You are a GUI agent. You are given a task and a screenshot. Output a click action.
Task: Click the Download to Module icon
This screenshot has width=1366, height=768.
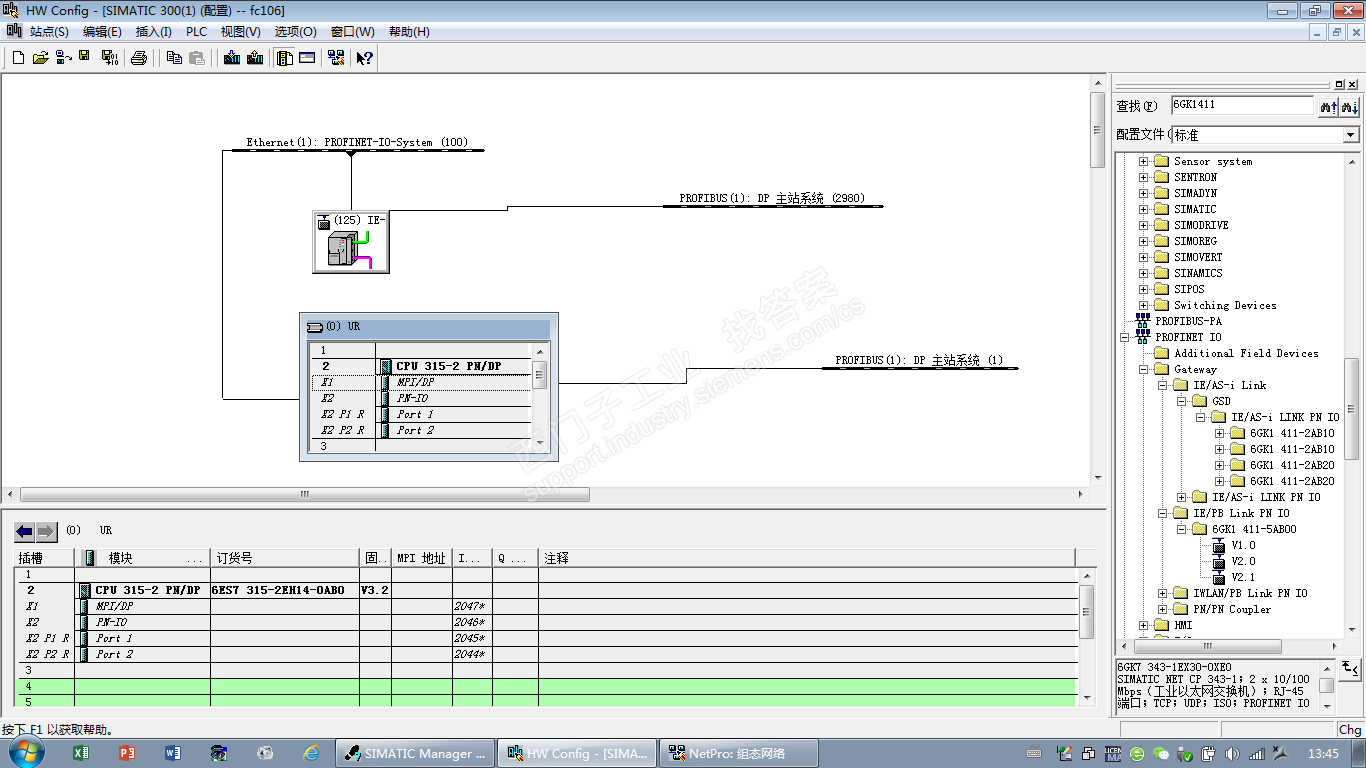coord(232,58)
